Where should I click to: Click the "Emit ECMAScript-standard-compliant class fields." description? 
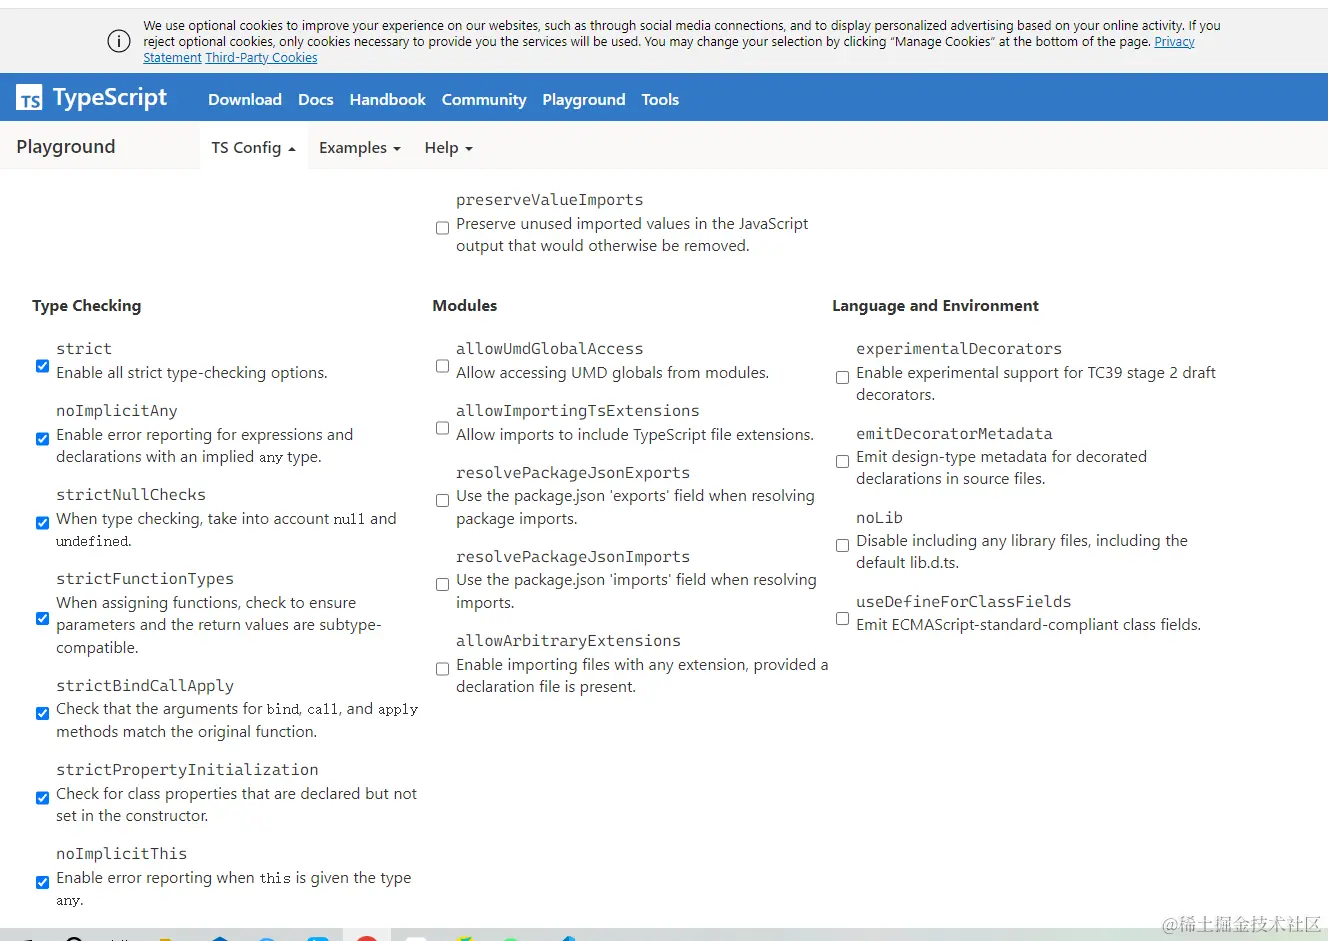tap(1029, 625)
